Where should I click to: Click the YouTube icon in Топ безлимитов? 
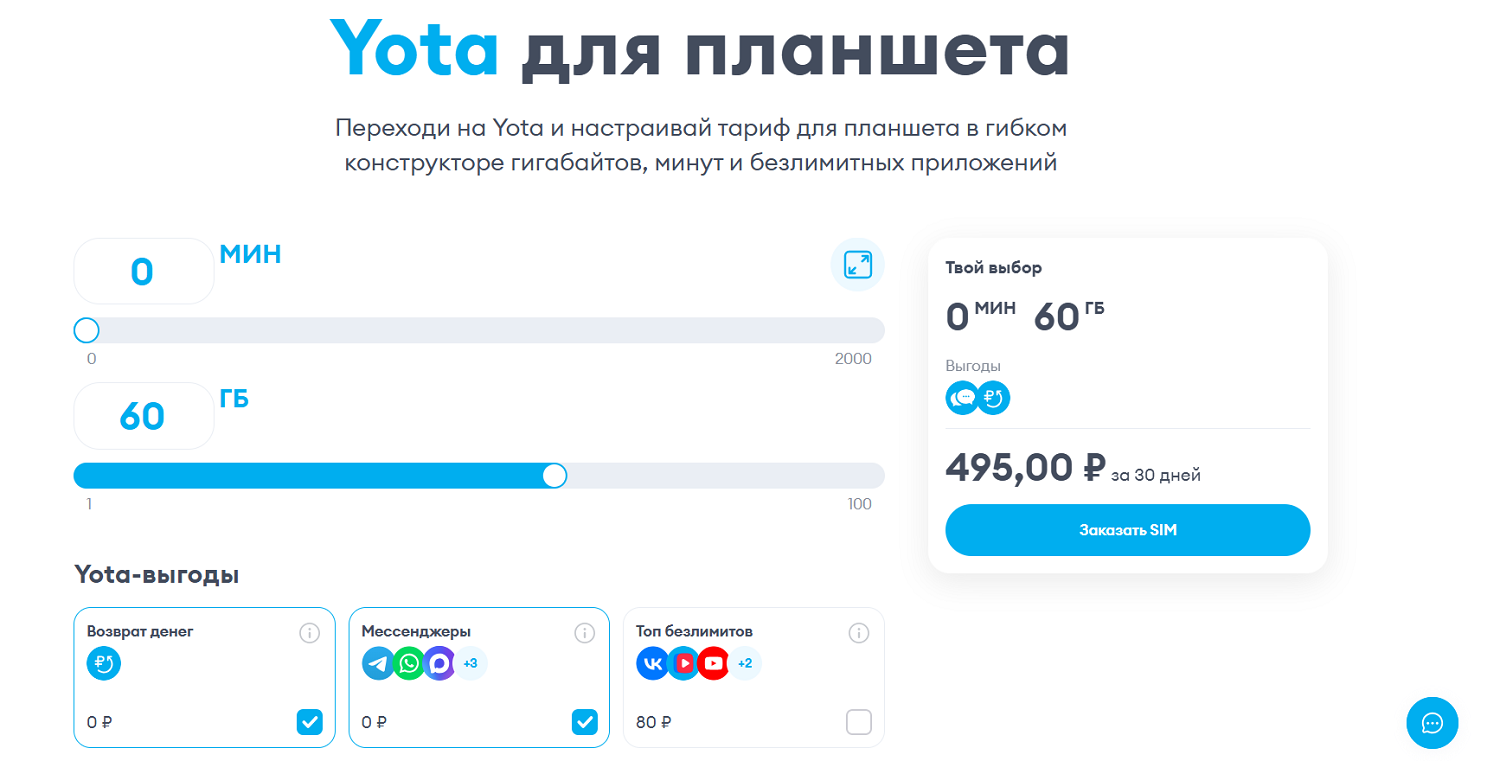pos(713,663)
